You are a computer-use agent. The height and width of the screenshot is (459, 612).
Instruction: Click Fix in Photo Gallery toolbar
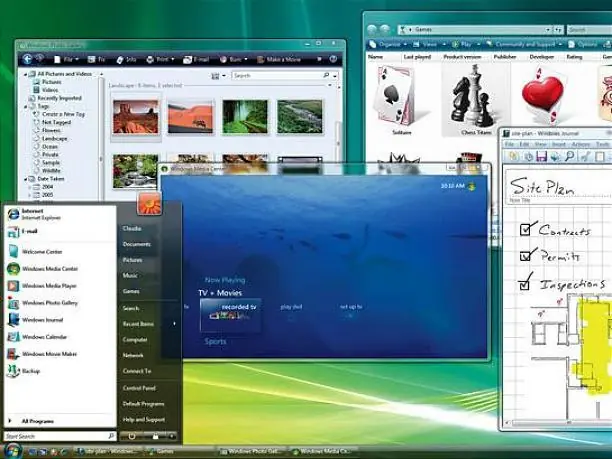point(96,59)
